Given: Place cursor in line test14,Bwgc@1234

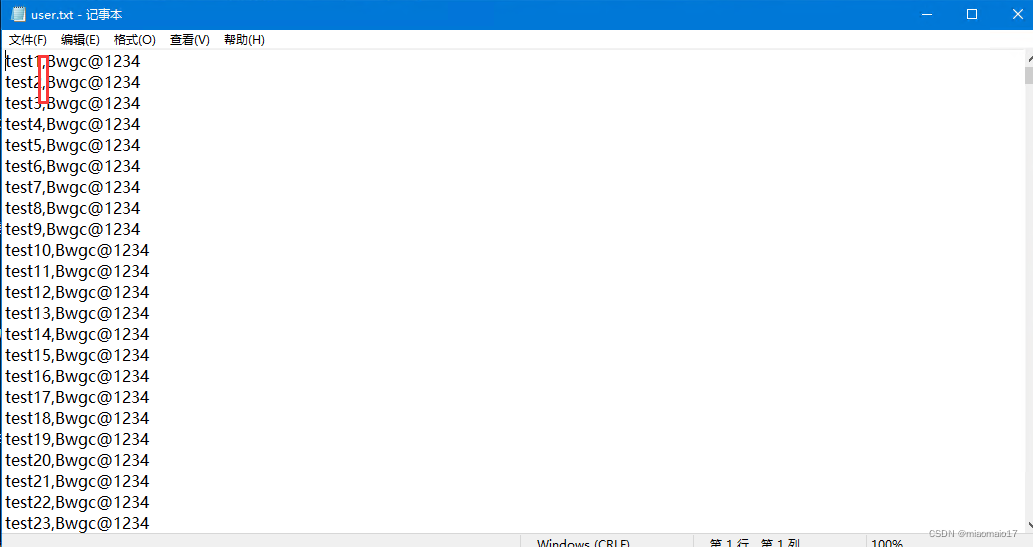Looking at the screenshot, I should [77, 335].
